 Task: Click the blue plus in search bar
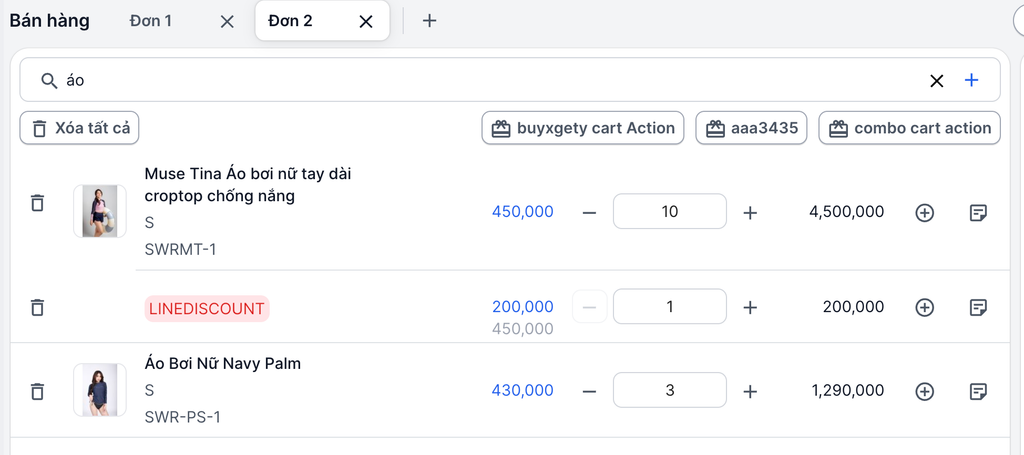tap(971, 80)
